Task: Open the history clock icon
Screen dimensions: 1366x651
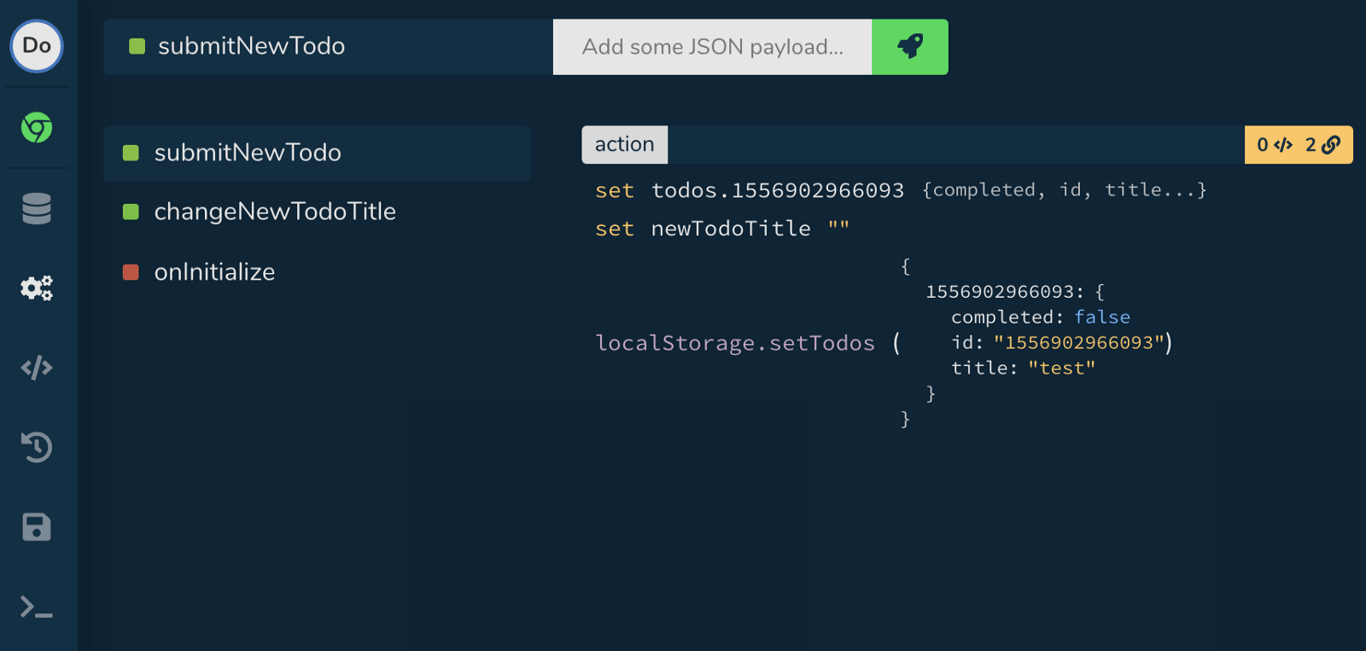Action: (37, 447)
